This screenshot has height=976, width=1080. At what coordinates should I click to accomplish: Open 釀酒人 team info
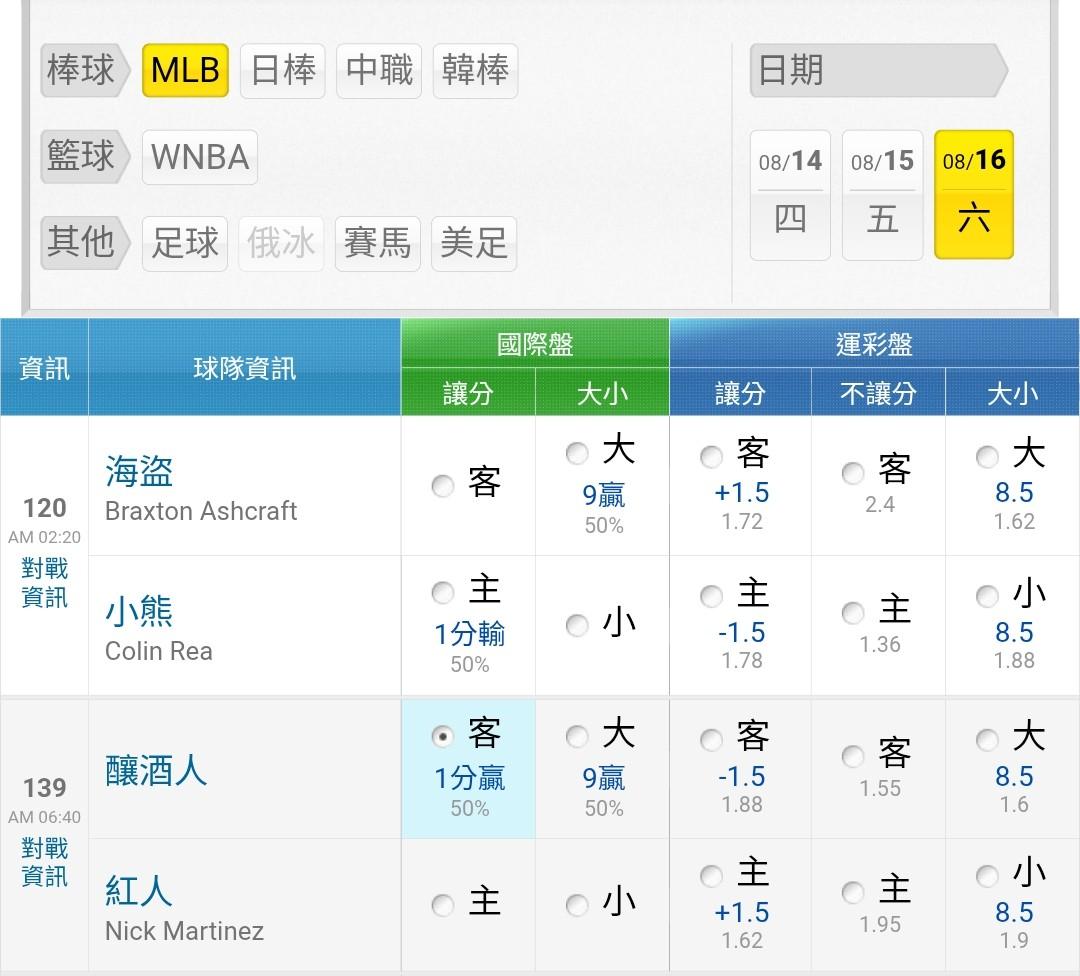click(156, 770)
